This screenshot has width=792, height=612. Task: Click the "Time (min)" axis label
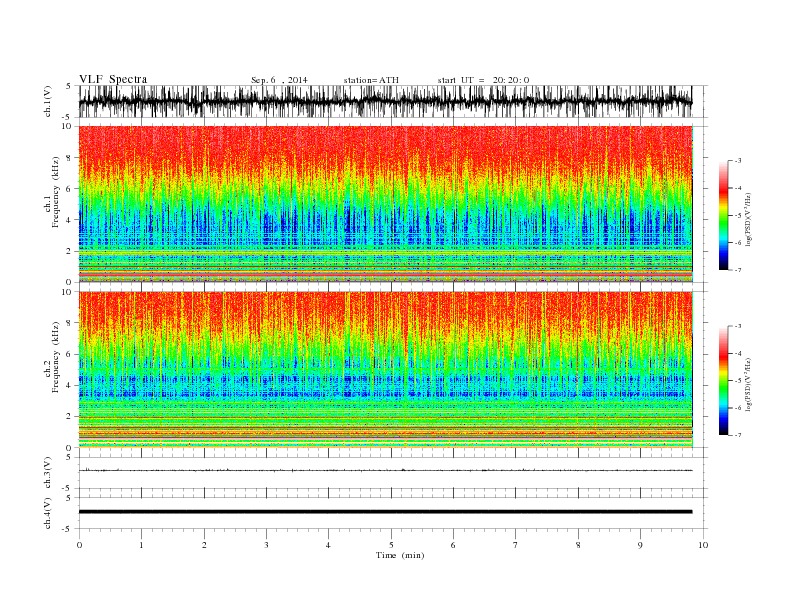tap(400, 555)
